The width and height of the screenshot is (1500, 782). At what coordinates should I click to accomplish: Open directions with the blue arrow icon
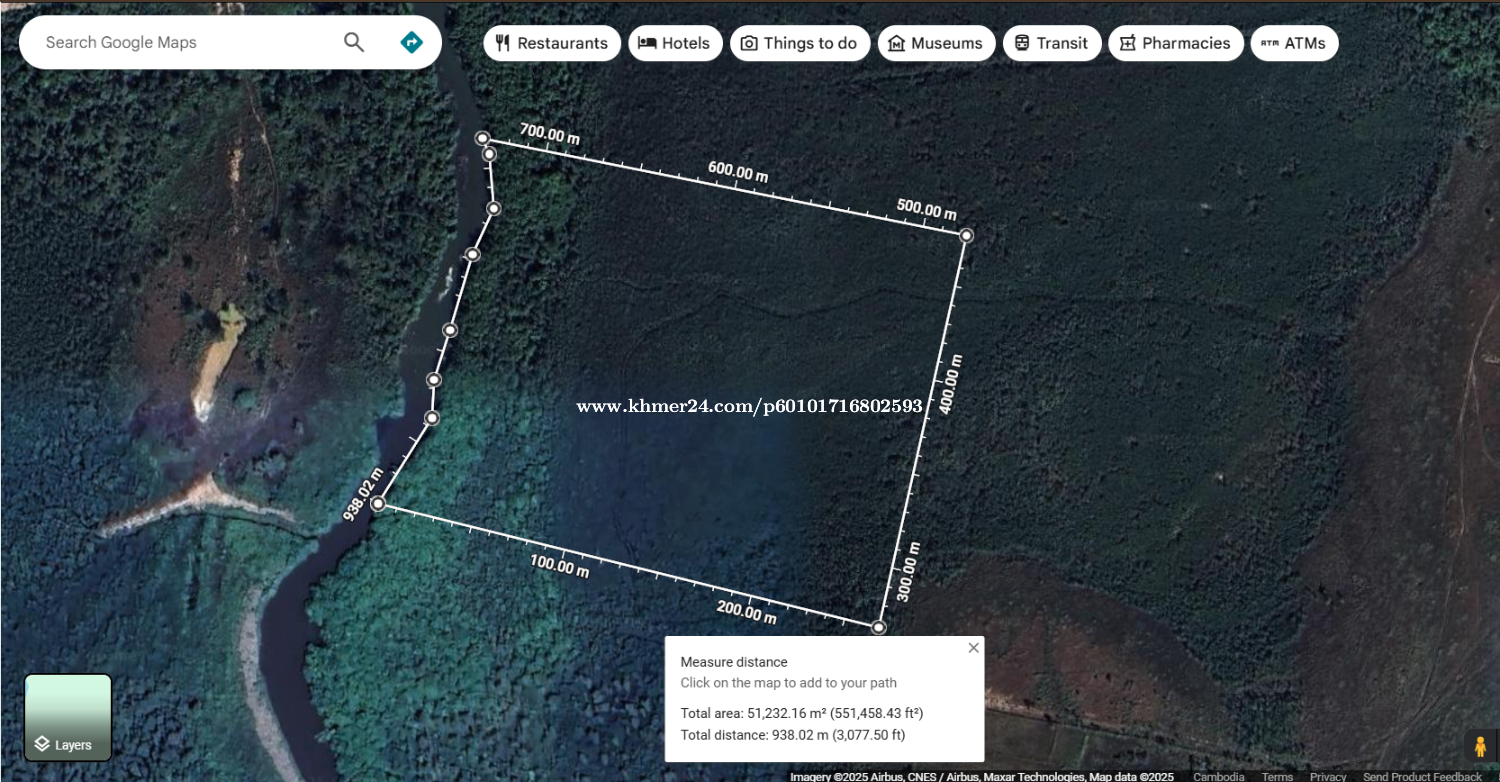click(411, 42)
